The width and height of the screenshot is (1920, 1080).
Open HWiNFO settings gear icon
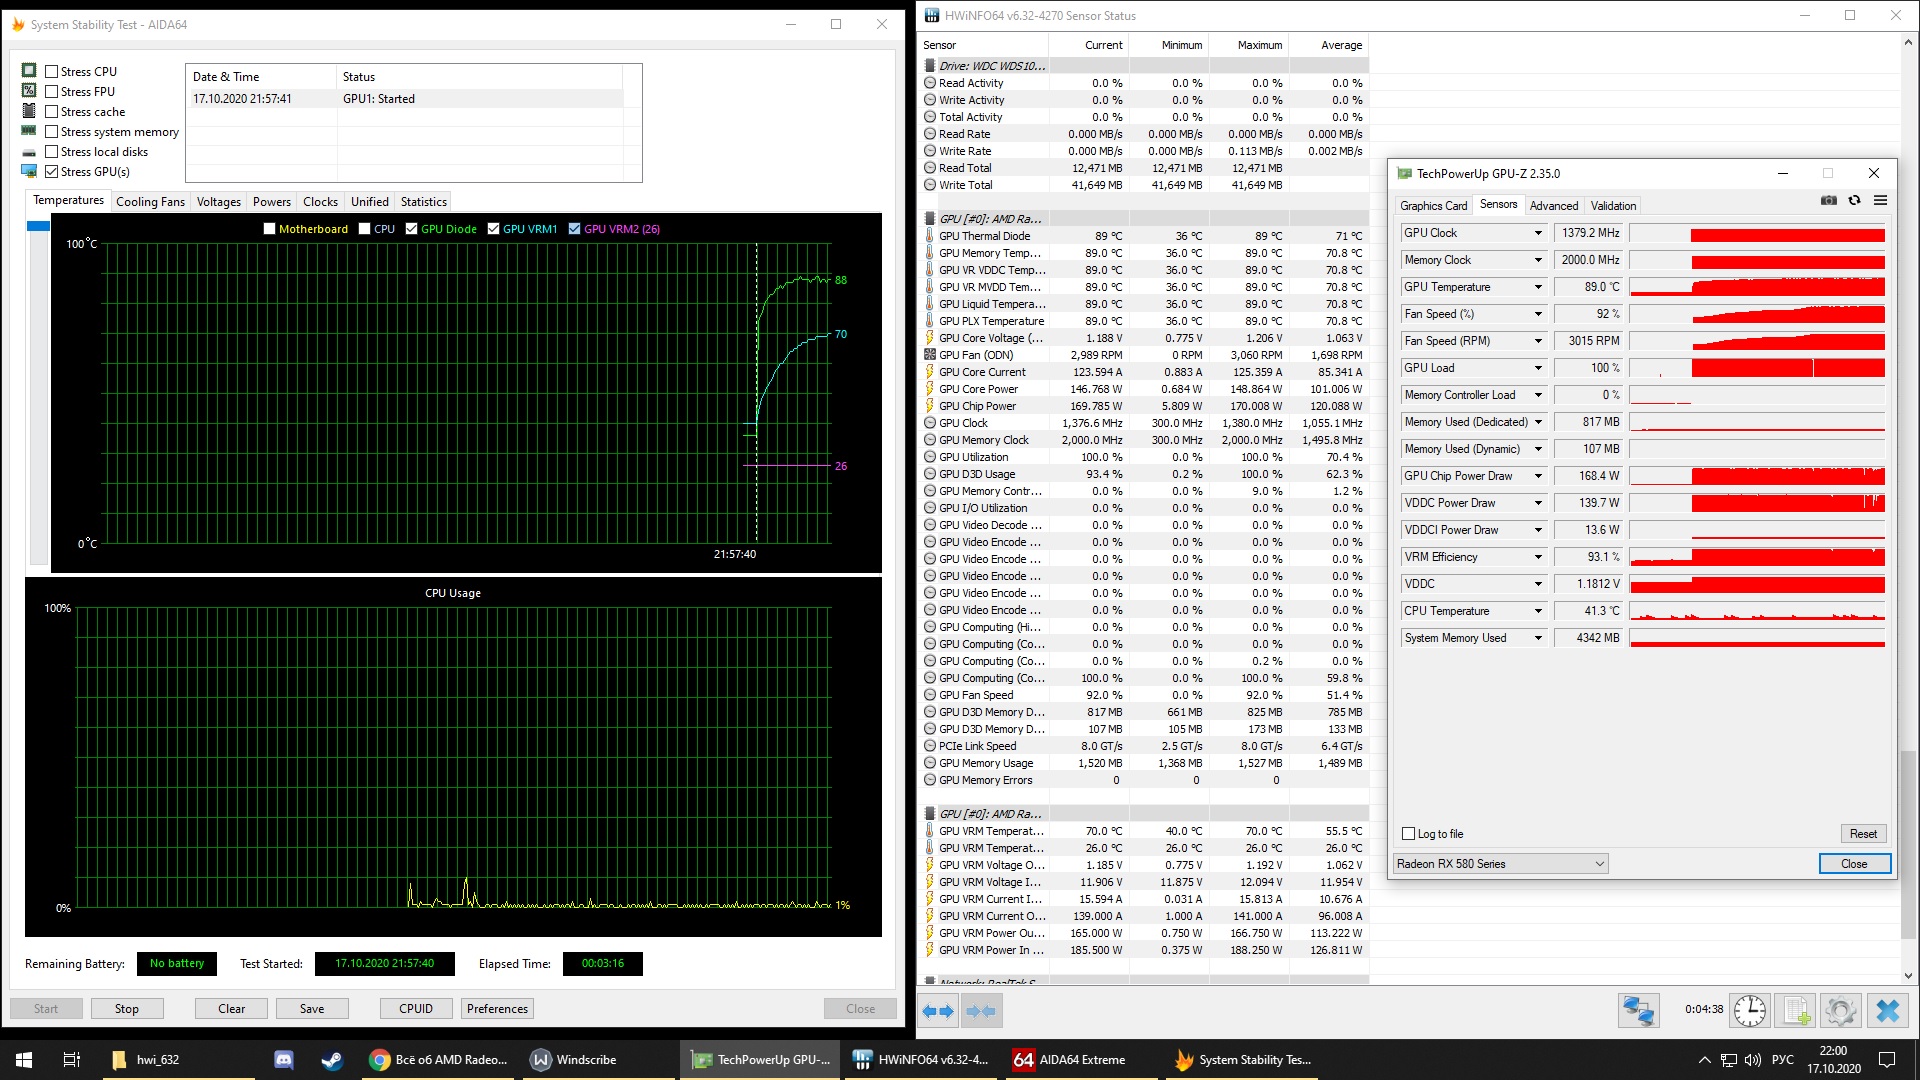tap(1841, 1011)
